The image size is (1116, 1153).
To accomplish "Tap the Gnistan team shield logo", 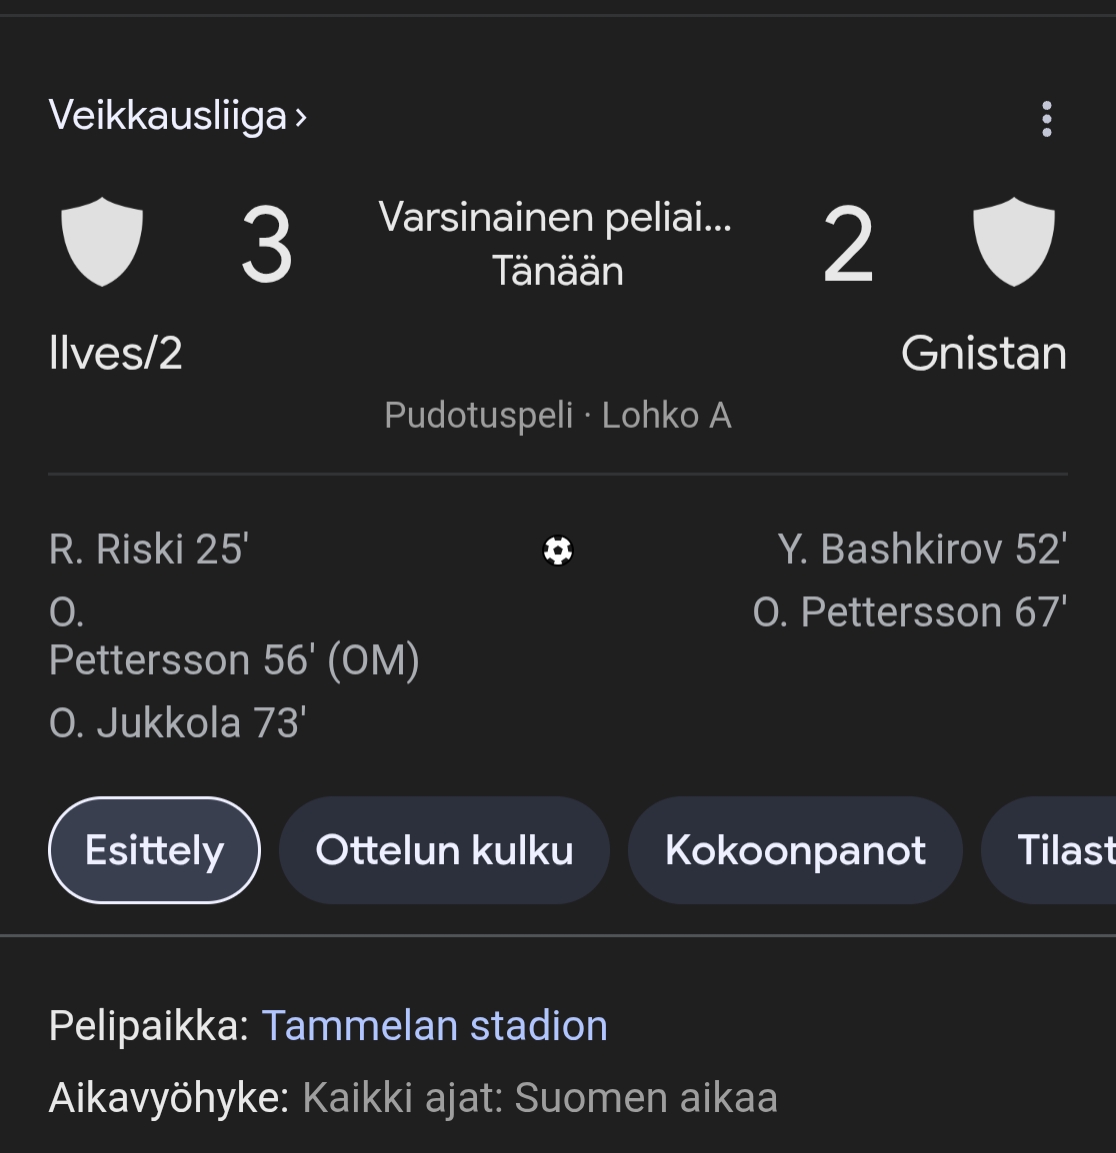I will (x=1014, y=242).
